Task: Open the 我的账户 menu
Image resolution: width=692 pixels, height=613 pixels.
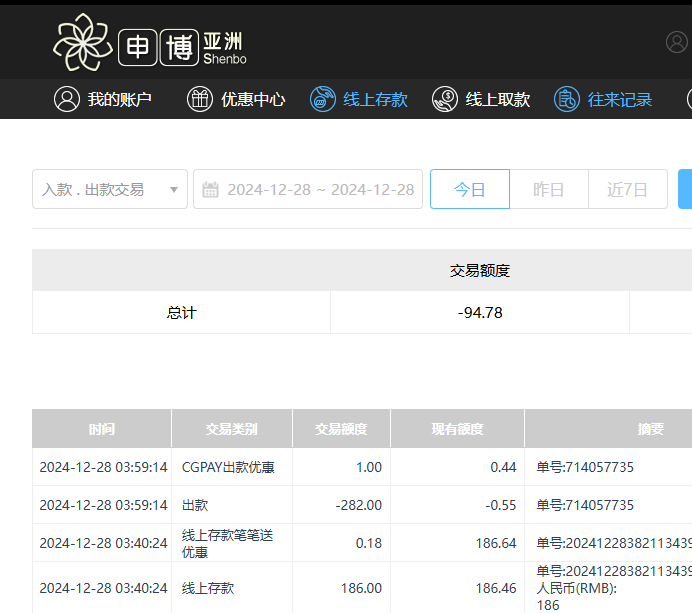Action: [x=119, y=99]
